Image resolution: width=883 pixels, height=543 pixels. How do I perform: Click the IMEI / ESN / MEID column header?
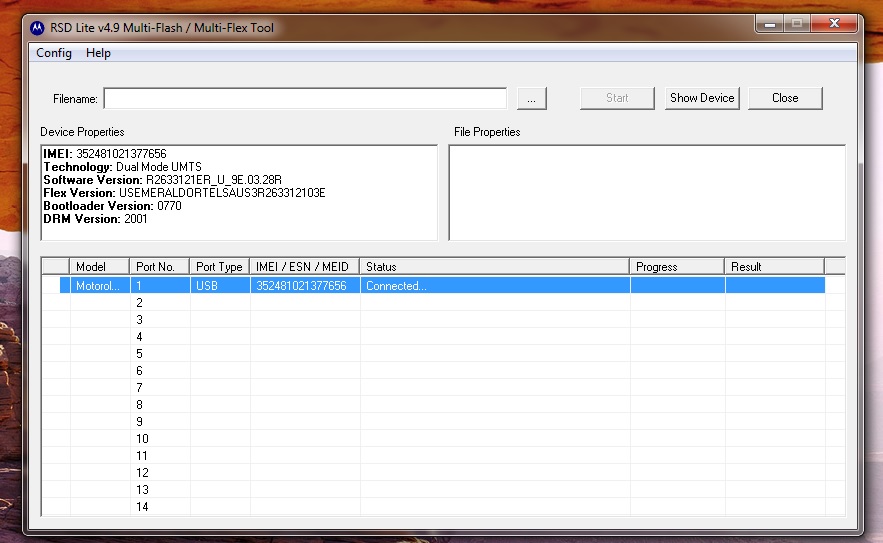click(x=305, y=266)
